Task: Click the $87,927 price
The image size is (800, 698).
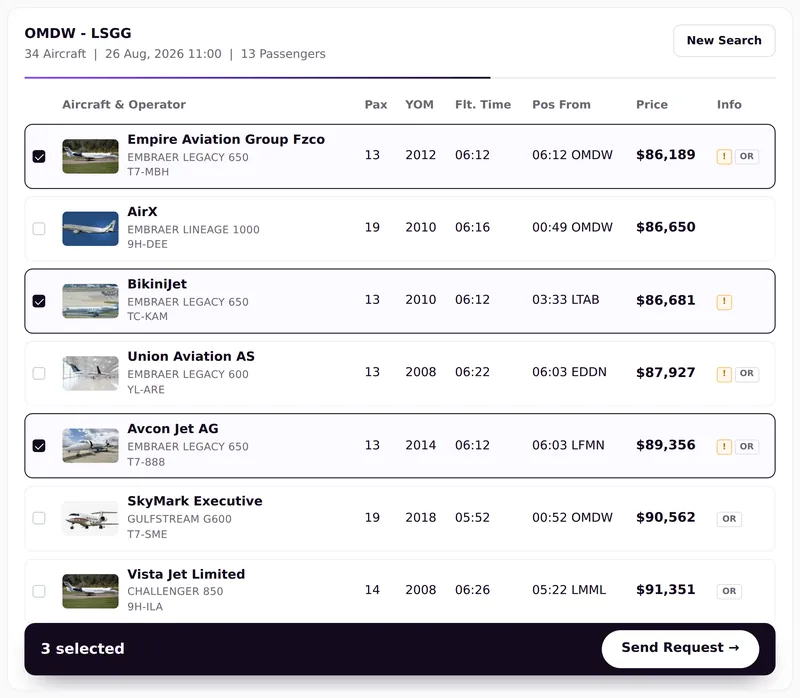Action: click(665, 372)
